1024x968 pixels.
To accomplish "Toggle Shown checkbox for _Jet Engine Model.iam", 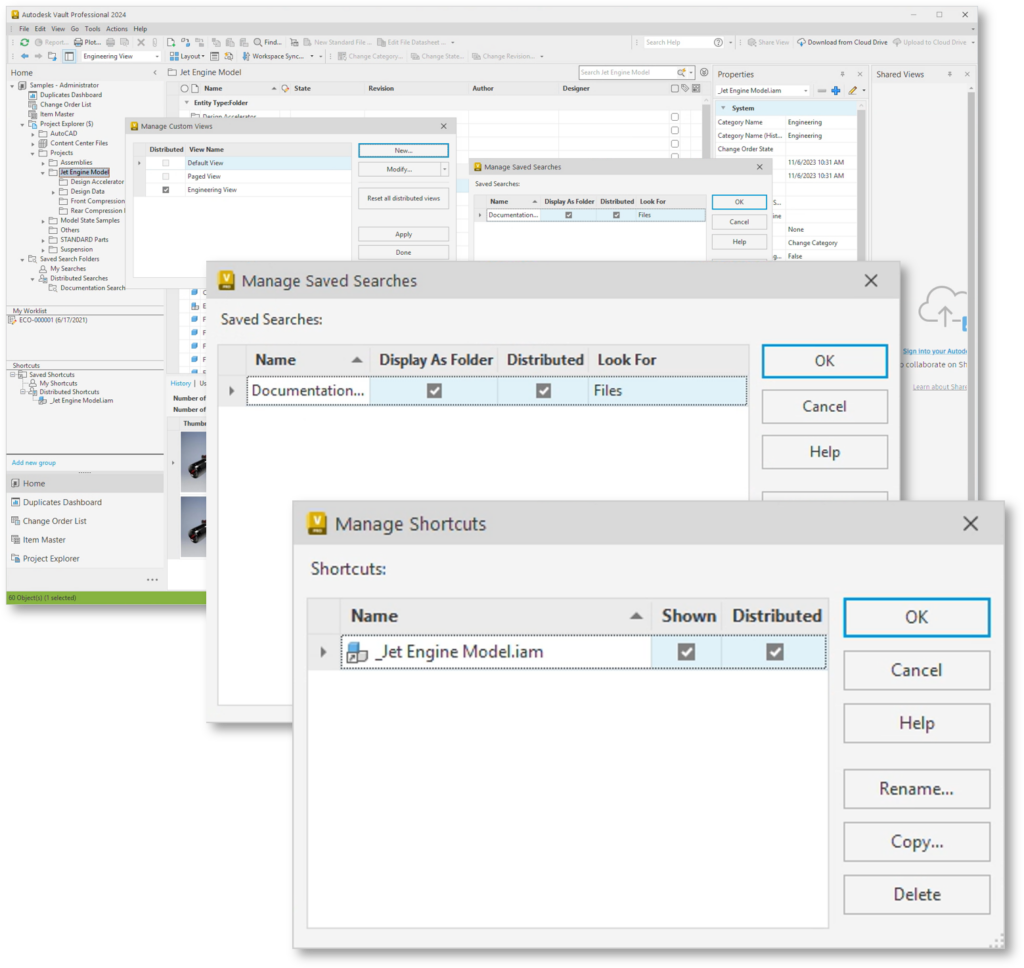I will click(x=686, y=652).
